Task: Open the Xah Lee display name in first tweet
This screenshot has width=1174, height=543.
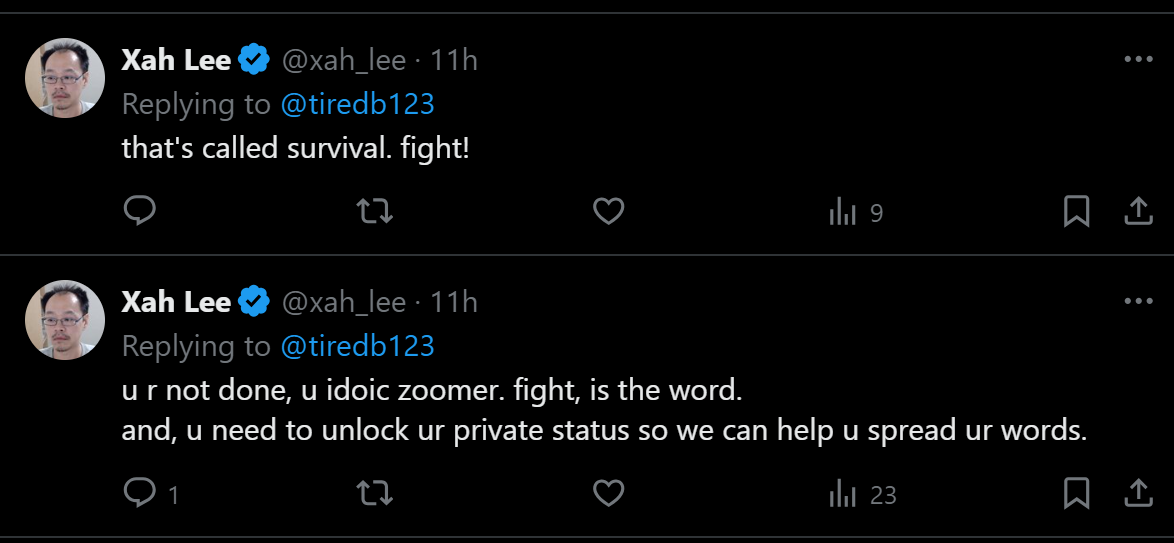Action: [176, 60]
